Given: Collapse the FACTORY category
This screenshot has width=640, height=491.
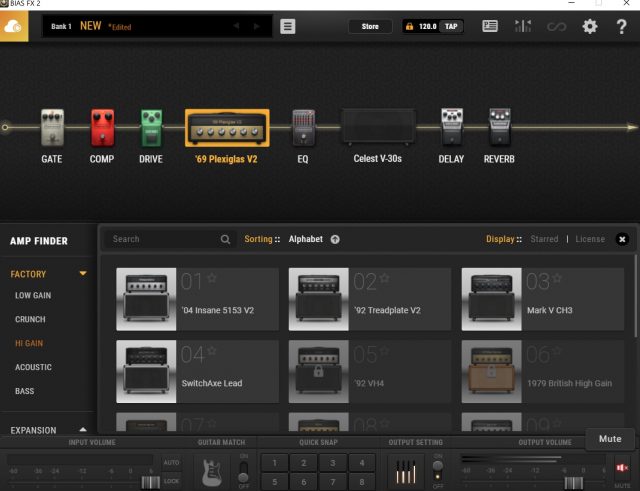Looking at the screenshot, I should [x=83, y=273].
